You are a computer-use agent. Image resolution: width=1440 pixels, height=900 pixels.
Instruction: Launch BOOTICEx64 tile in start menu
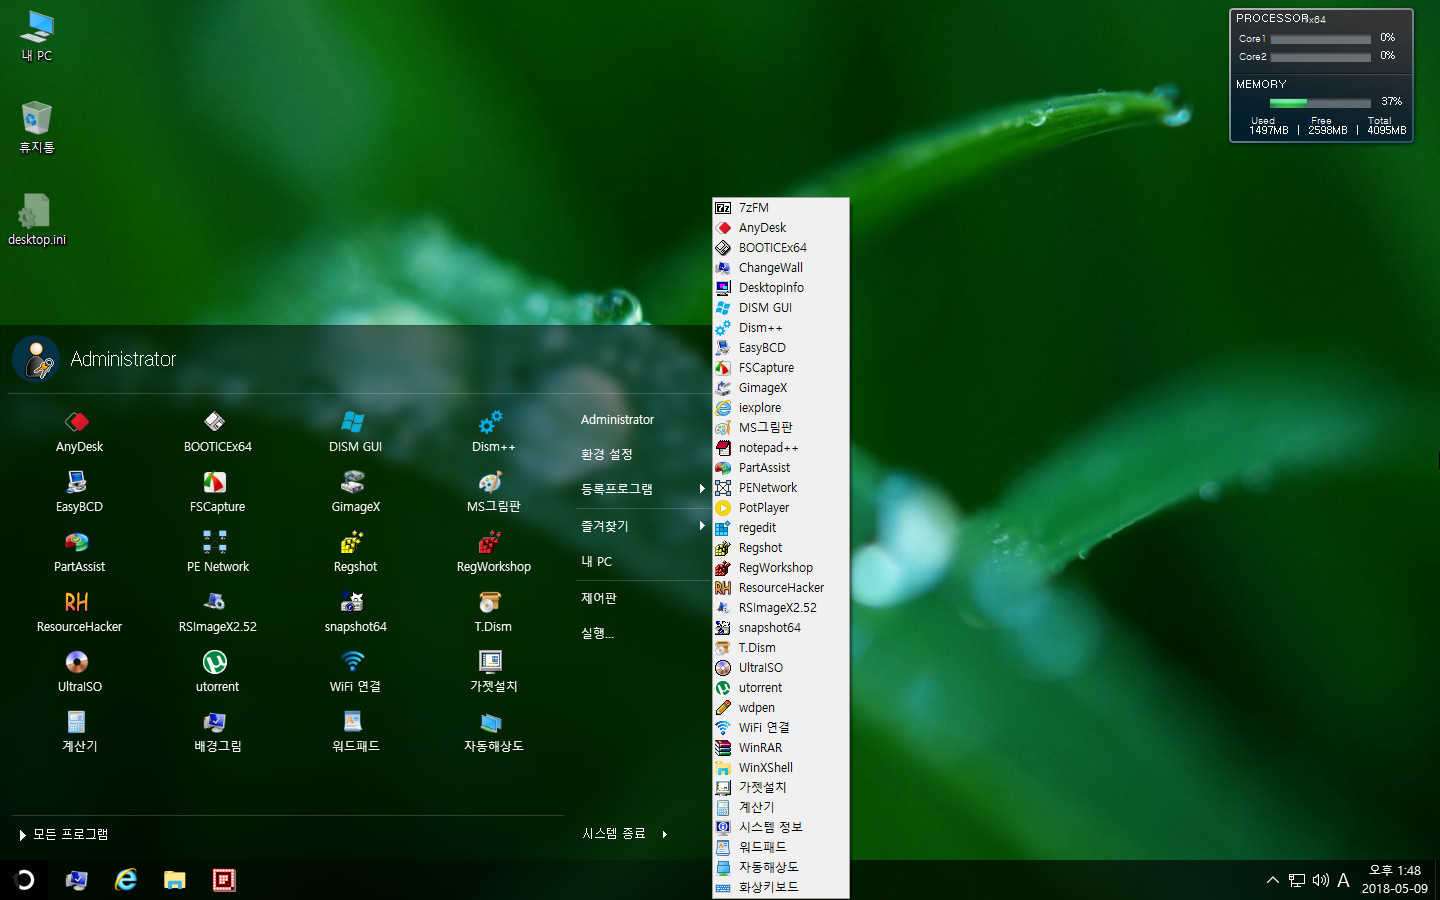click(x=217, y=432)
